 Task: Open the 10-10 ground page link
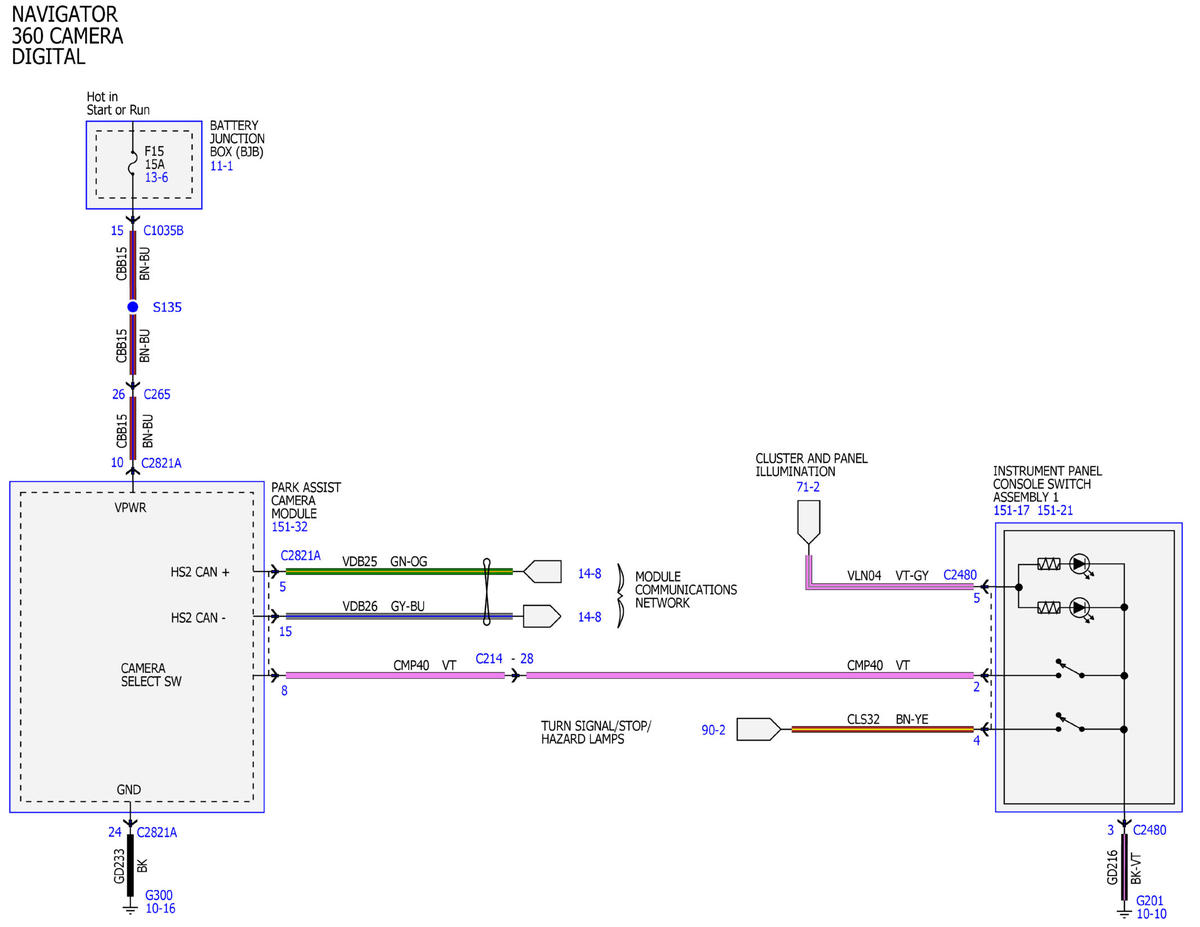(1151, 914)
